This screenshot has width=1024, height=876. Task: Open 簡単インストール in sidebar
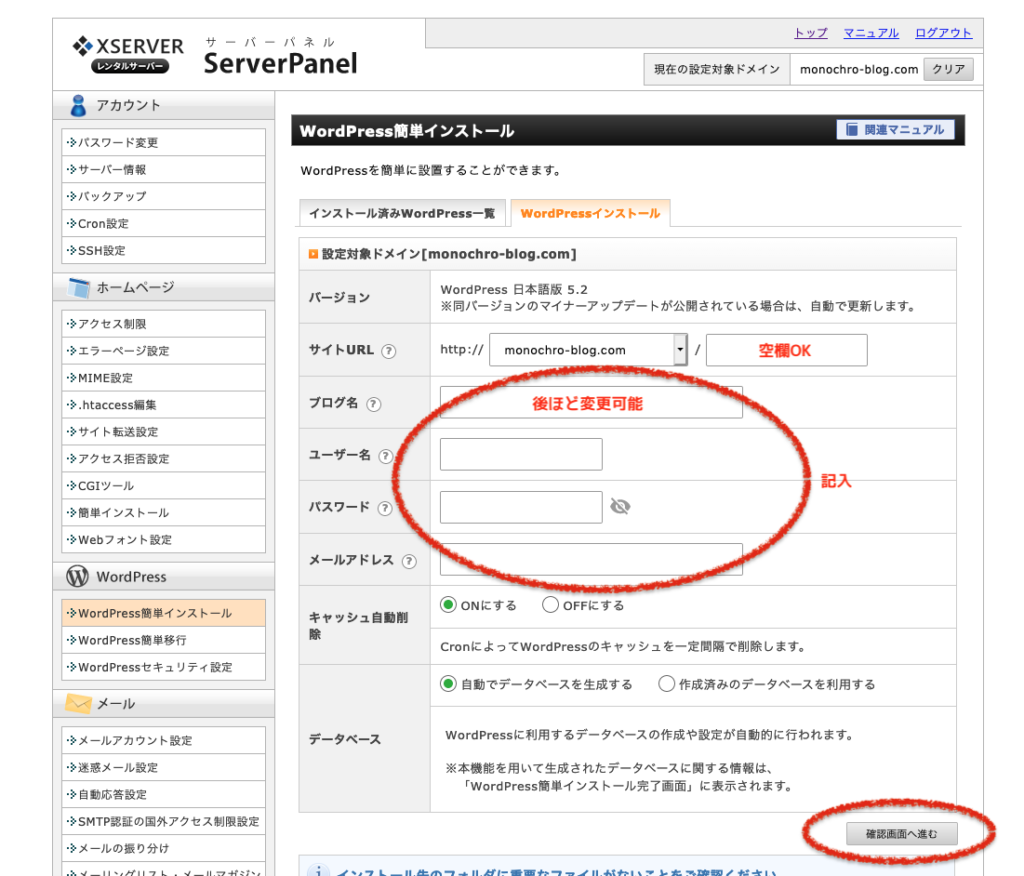click(163, 513)
